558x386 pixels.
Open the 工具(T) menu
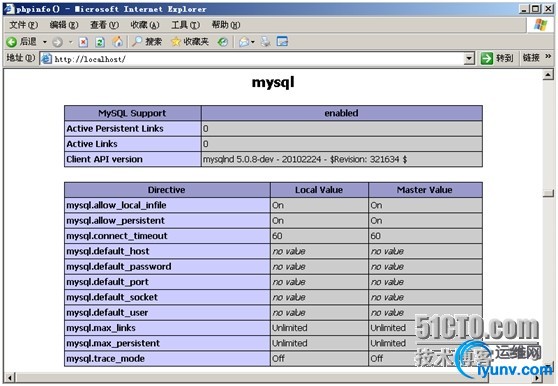click(185, 25)
